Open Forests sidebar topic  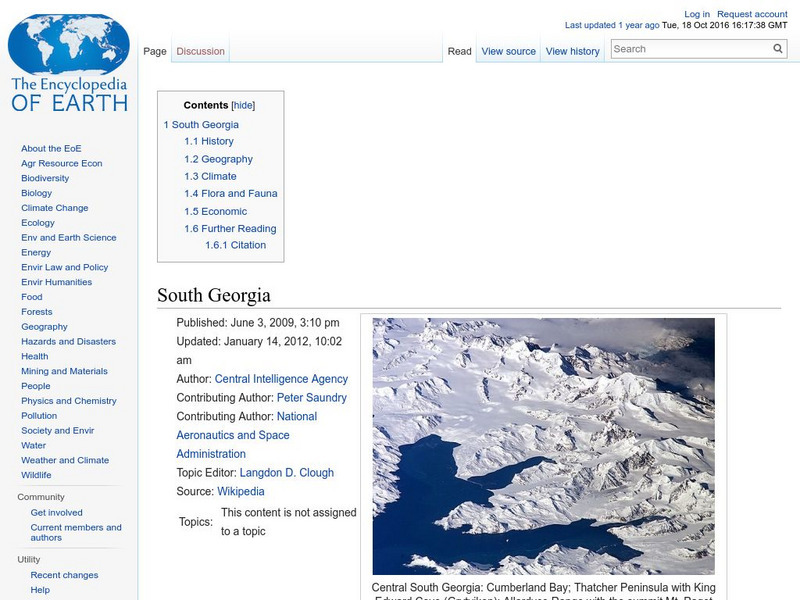coord(37,312)
